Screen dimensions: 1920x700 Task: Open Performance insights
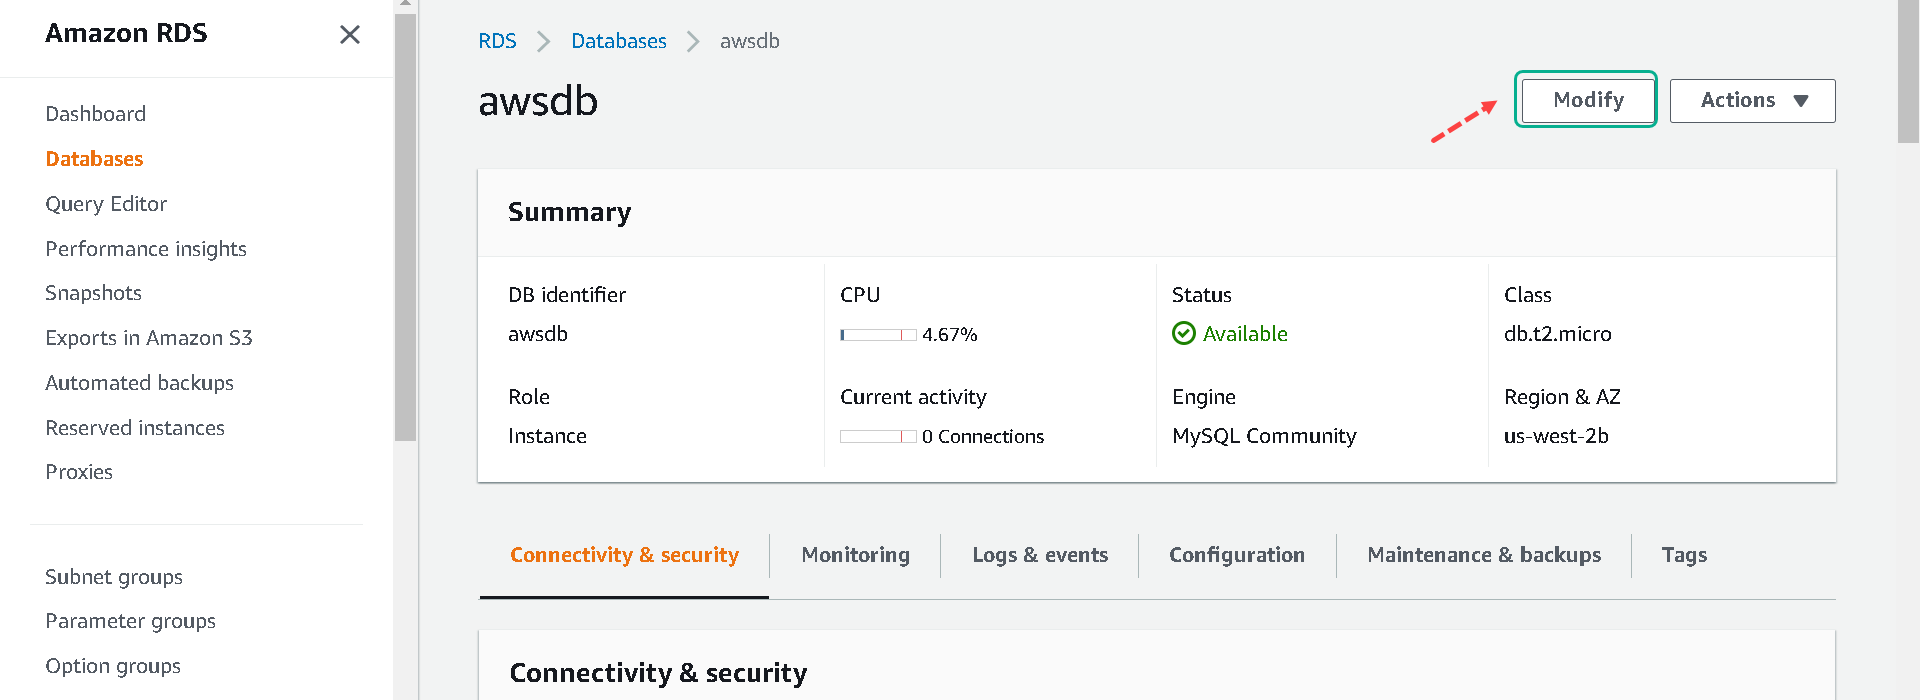tap(146, 249)
